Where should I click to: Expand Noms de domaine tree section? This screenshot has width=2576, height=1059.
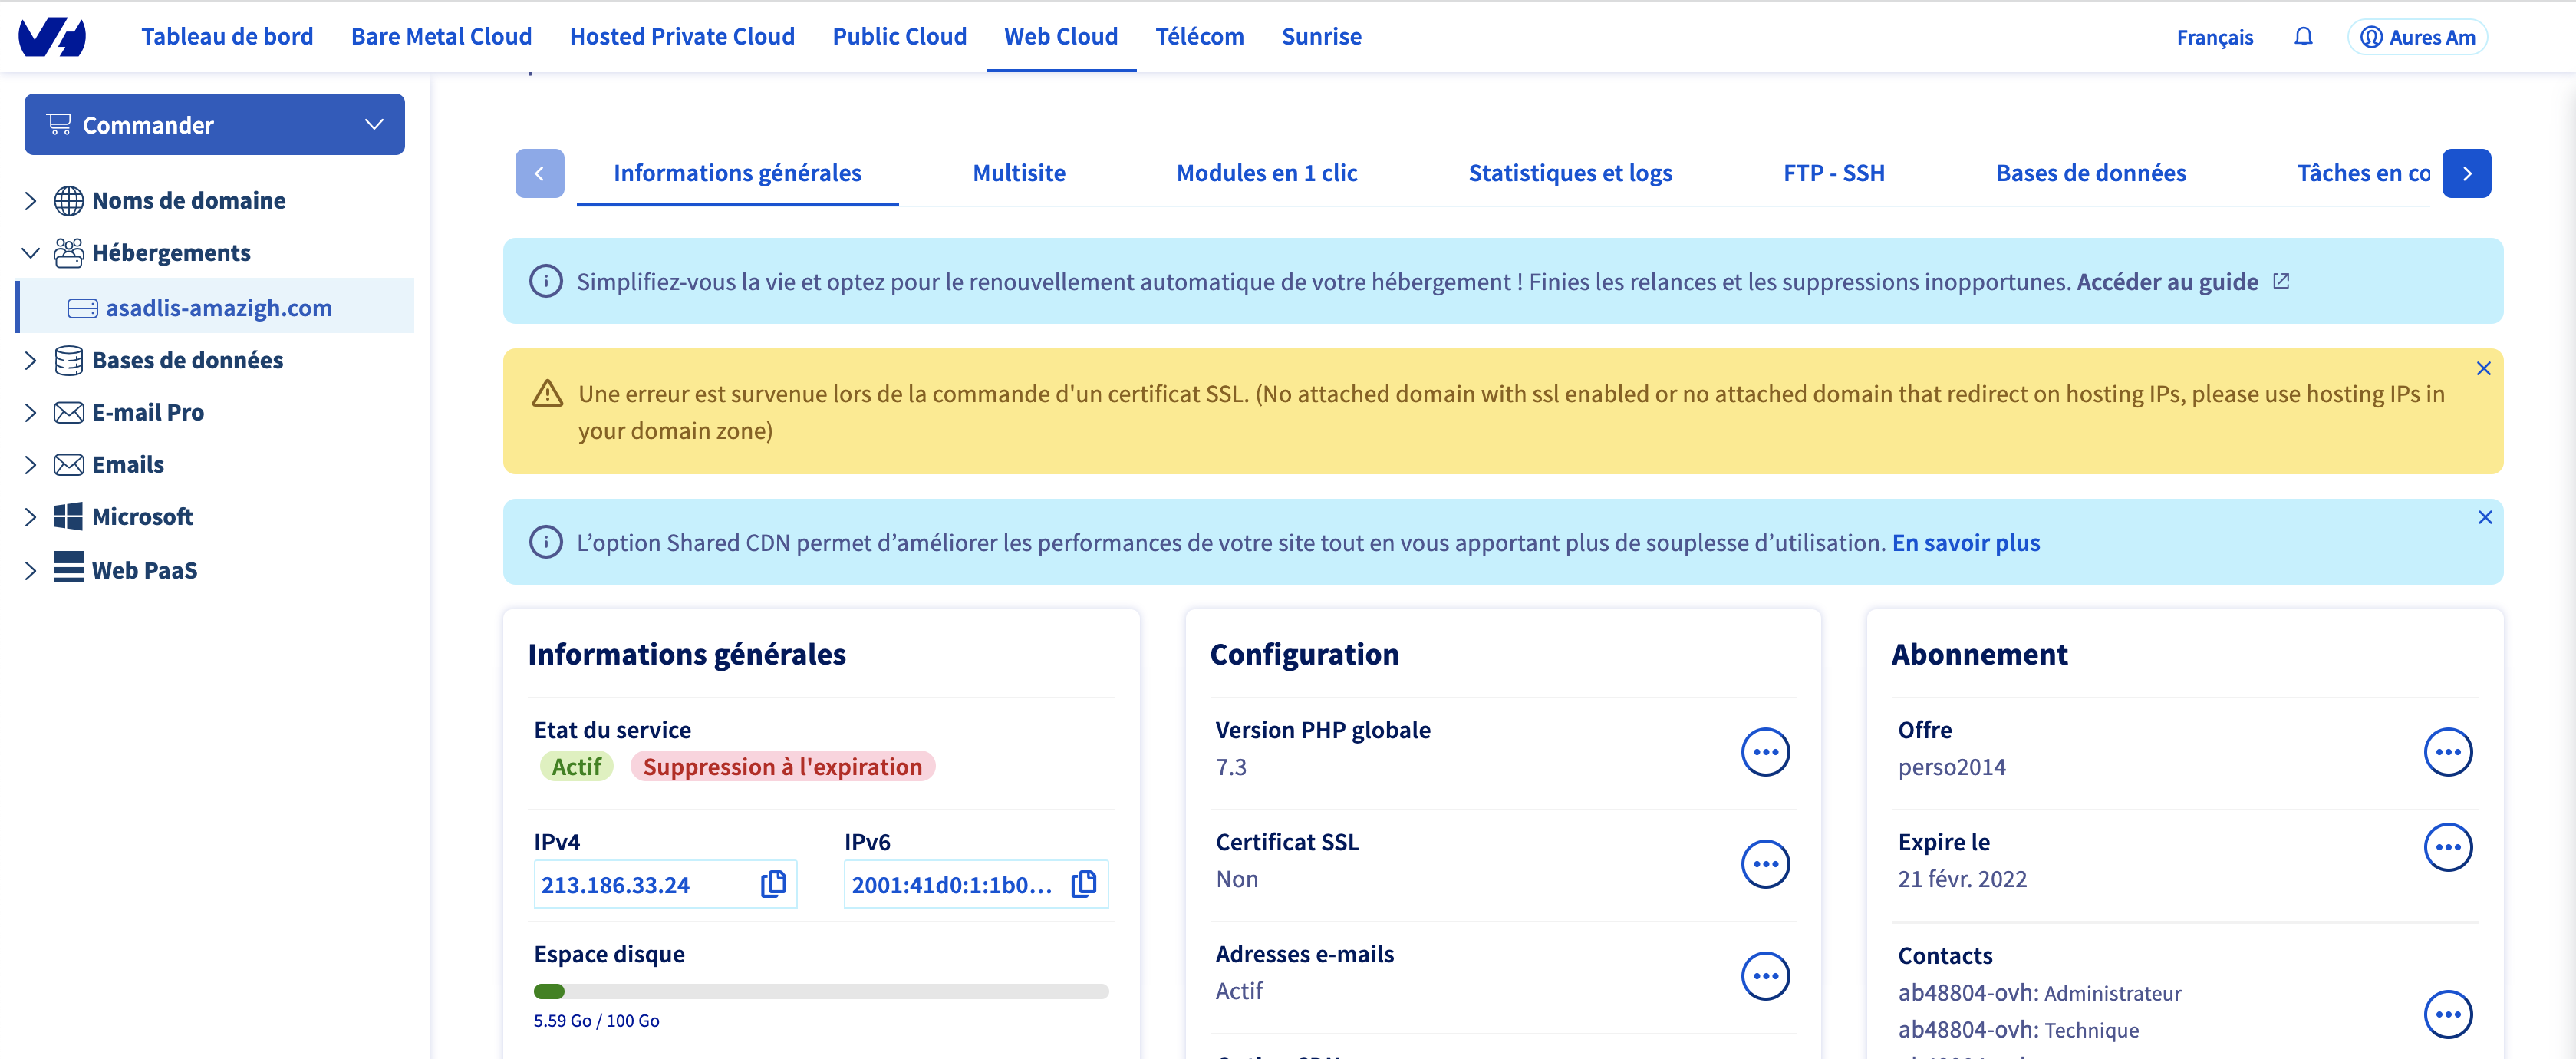coord(30,201)
